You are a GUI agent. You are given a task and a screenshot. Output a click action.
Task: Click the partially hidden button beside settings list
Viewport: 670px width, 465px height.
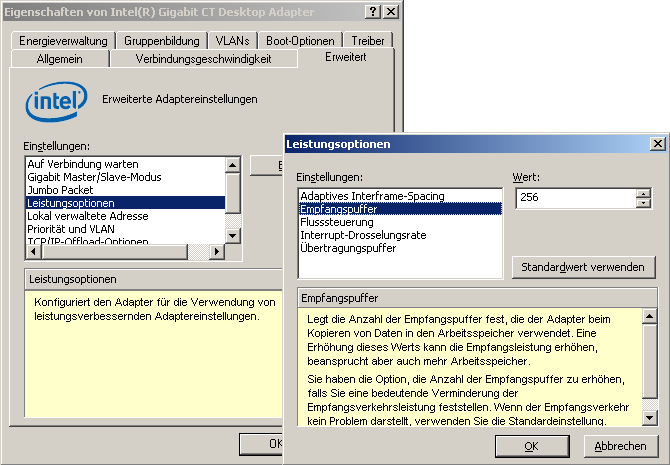[266, 165]
